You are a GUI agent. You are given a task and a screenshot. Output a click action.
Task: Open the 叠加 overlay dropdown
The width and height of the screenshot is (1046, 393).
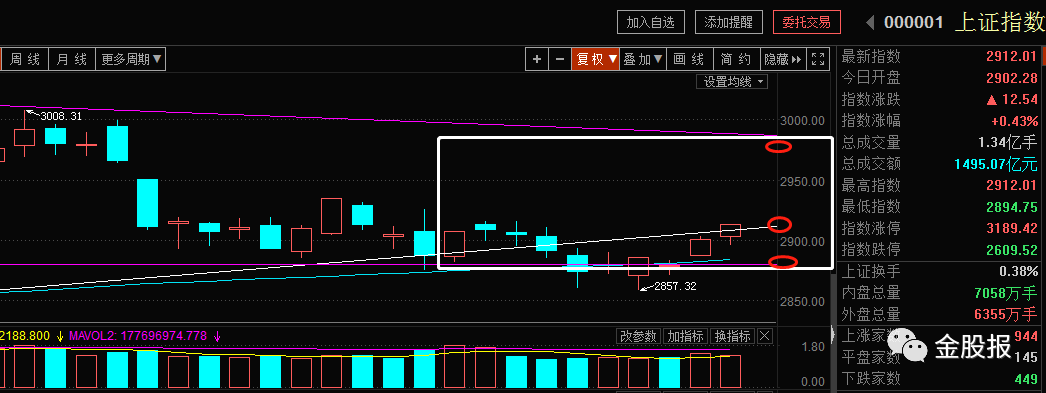pyautogui.click(x=643, y=59)
